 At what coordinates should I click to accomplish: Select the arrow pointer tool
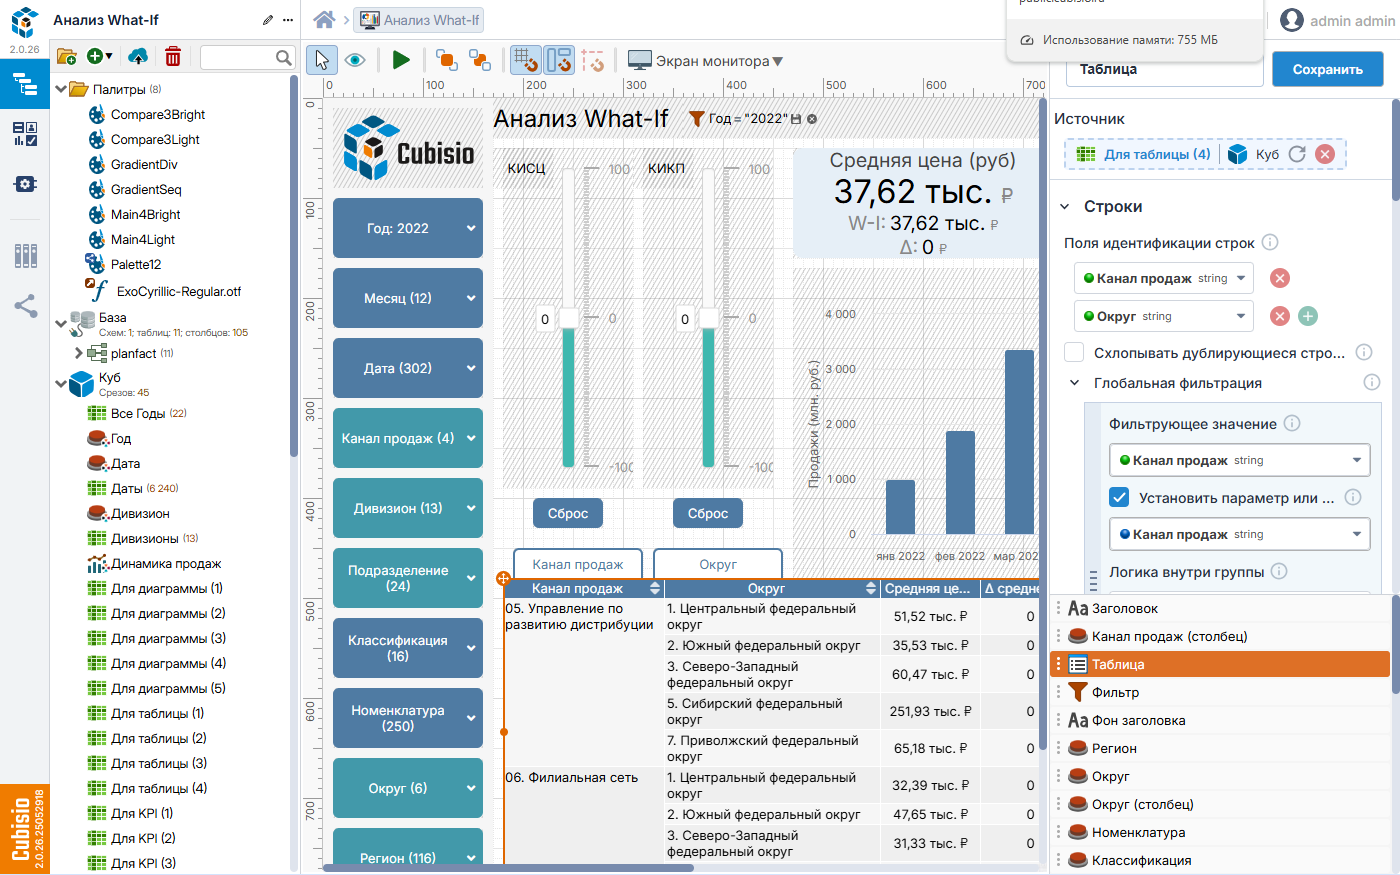pyautogui.click(x=322, y=61)
